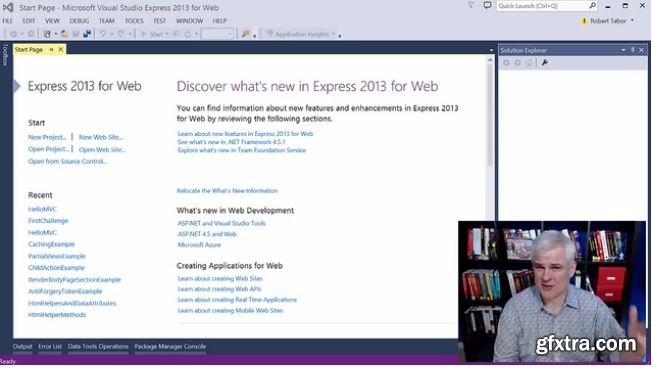Screen dimensions: 653x367
Task: Toggle the pin on Start Page tab
Action: (52, 50)
